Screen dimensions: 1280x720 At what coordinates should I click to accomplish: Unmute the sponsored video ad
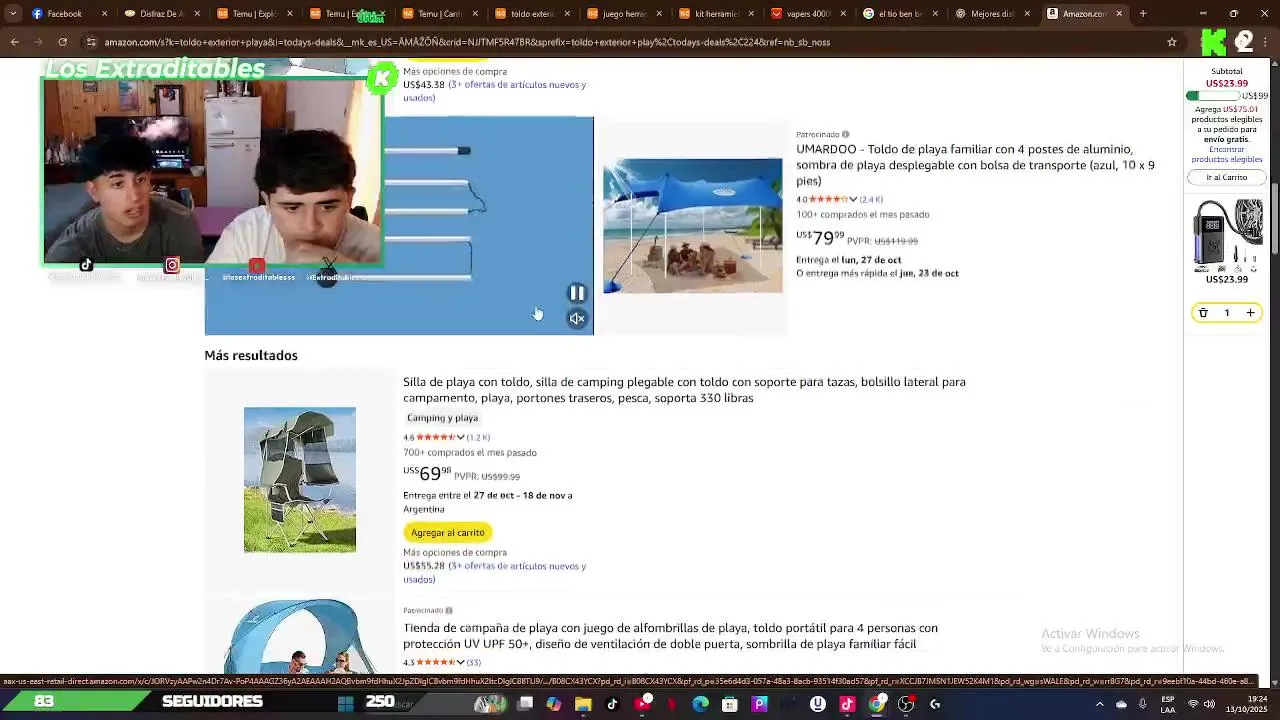577,319
